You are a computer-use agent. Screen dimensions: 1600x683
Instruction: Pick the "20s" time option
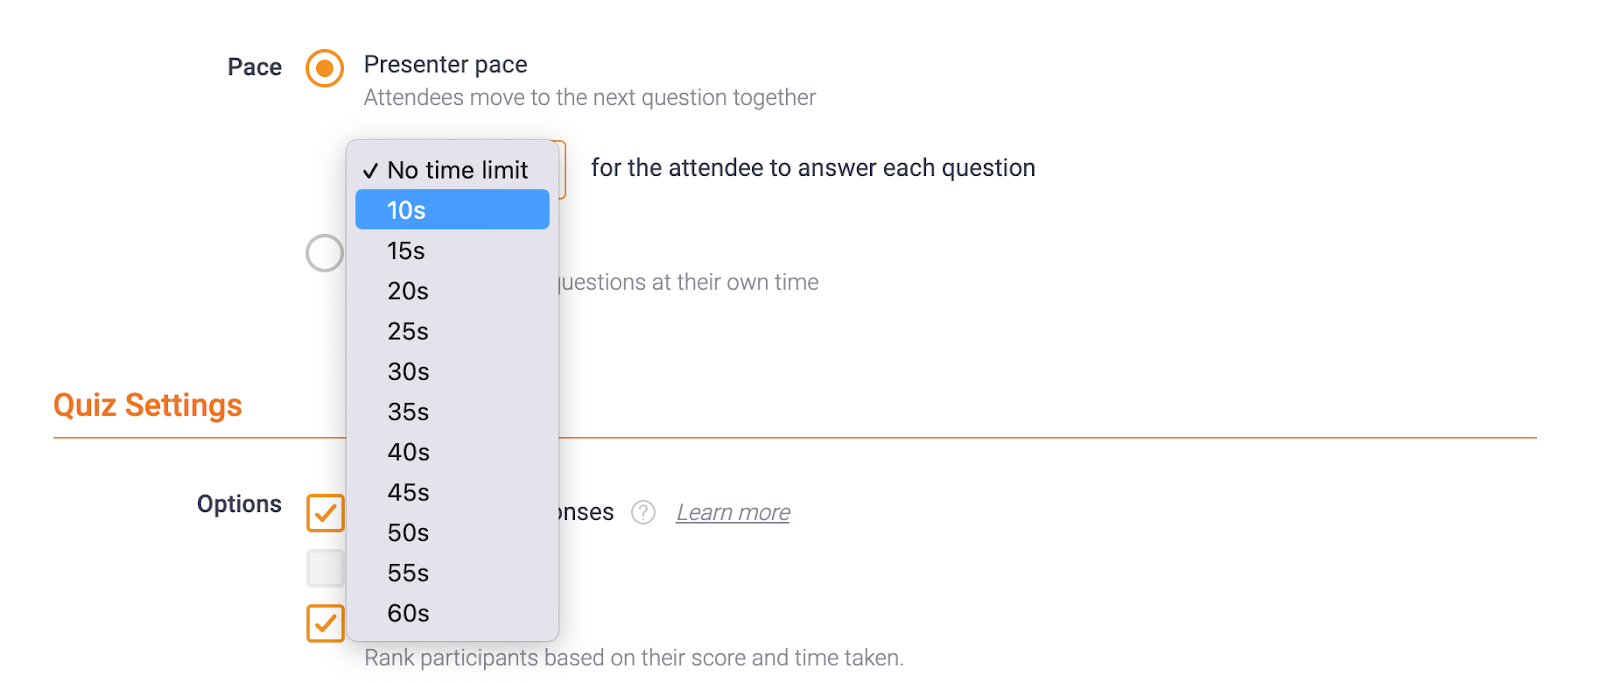coord(452,291)
